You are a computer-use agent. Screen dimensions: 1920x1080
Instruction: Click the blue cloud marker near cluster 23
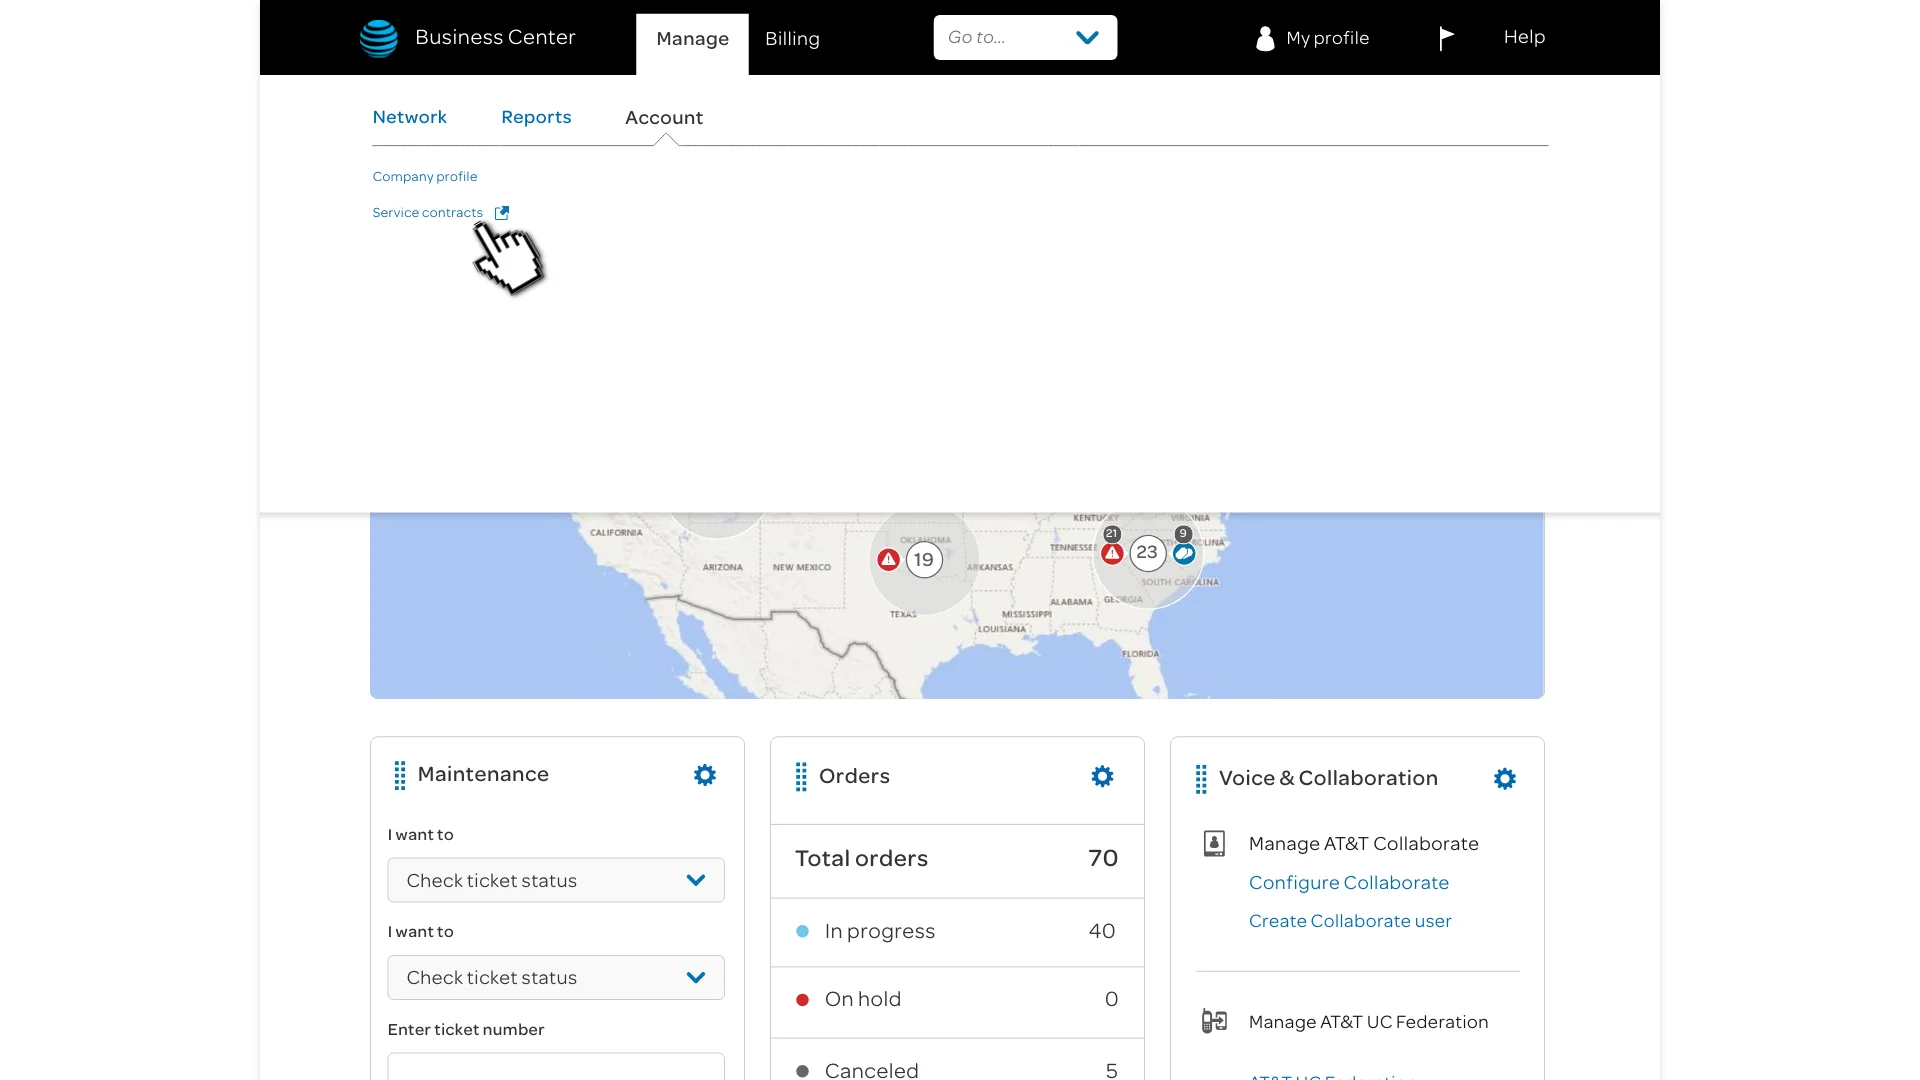coord(1184,553)
